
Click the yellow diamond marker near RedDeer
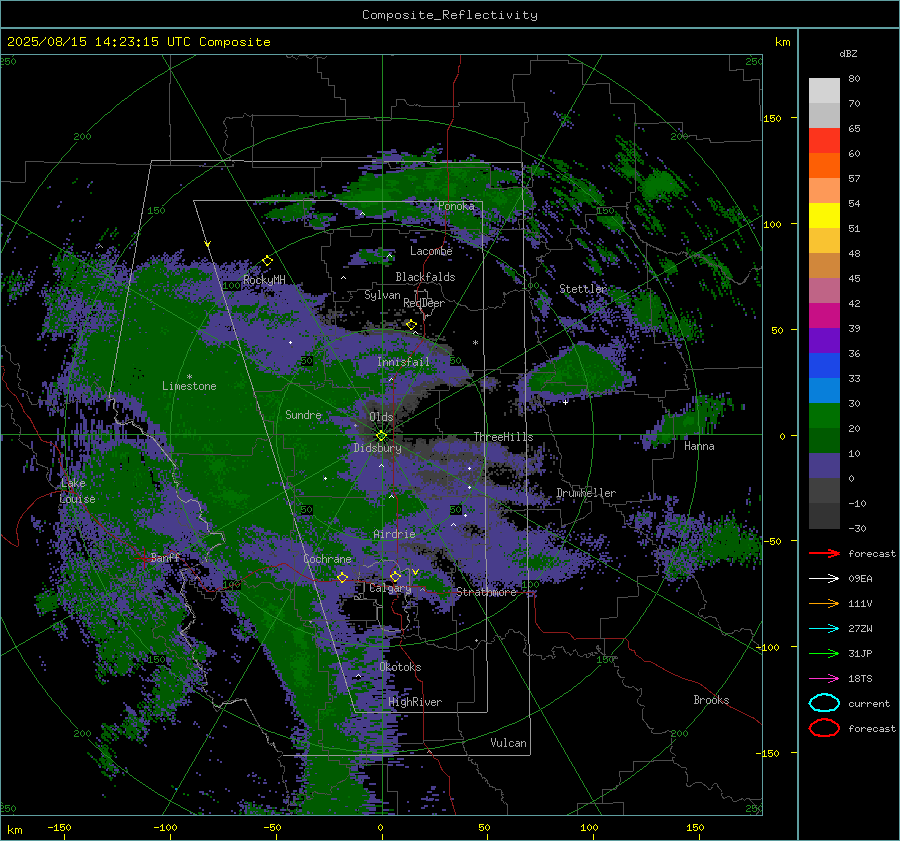point(411,325)
